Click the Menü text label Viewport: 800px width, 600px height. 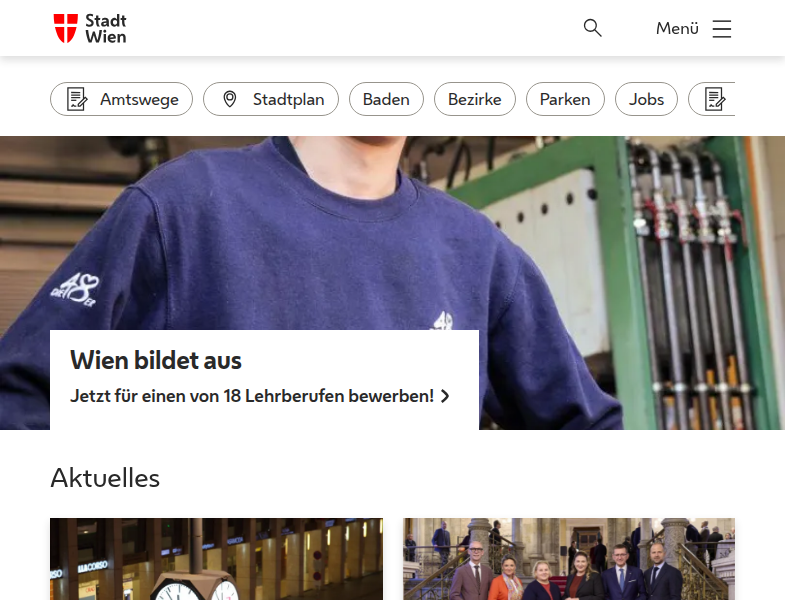point(677,29)
